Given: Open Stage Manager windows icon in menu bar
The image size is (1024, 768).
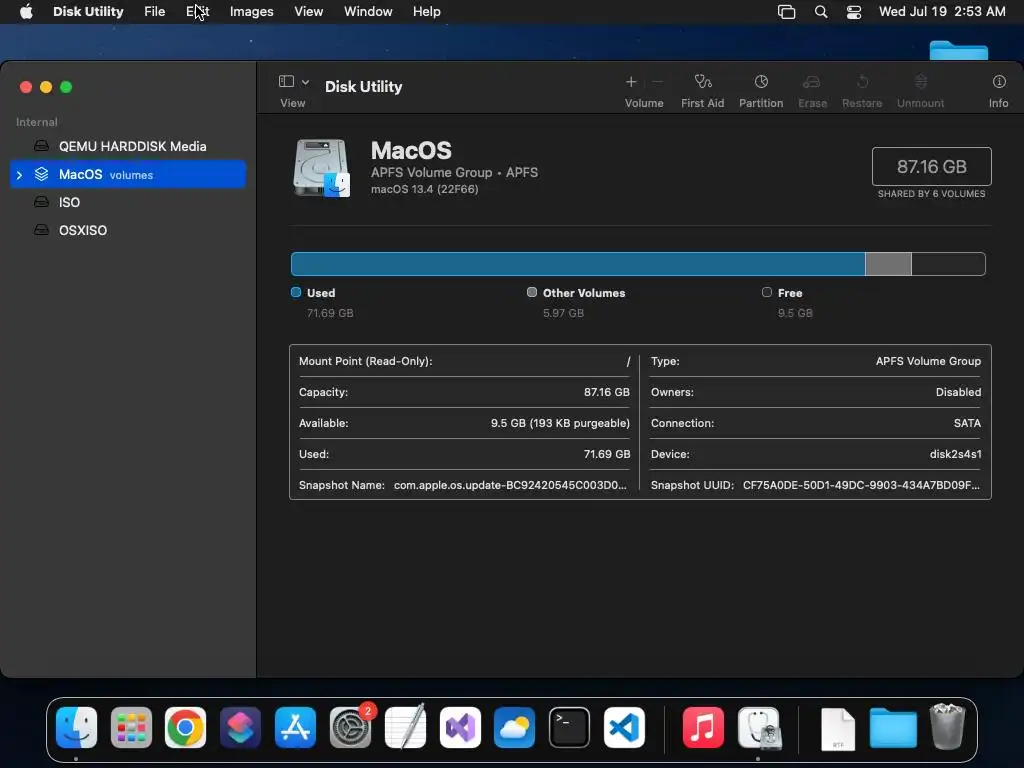Looking at the screenshot, I should [786, 12].
